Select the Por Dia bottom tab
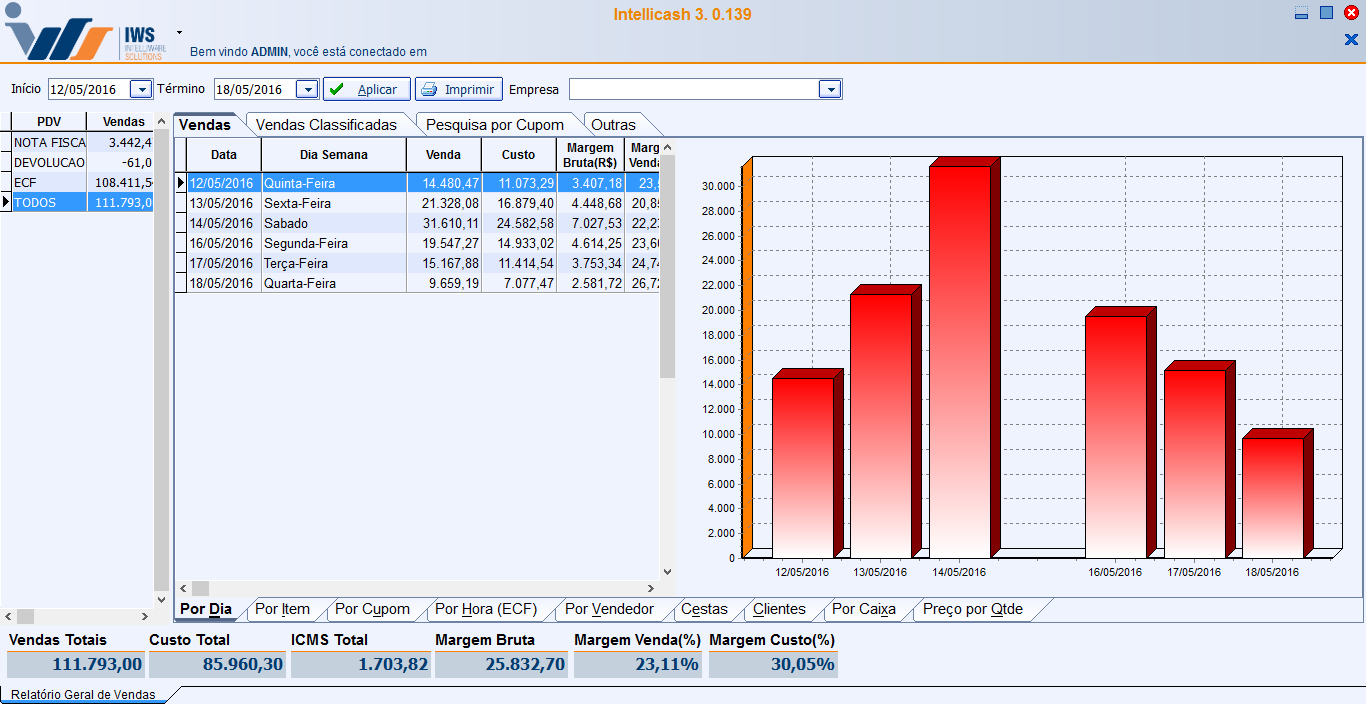Screen dimensions: 1366x704 (x=206, y=609)
